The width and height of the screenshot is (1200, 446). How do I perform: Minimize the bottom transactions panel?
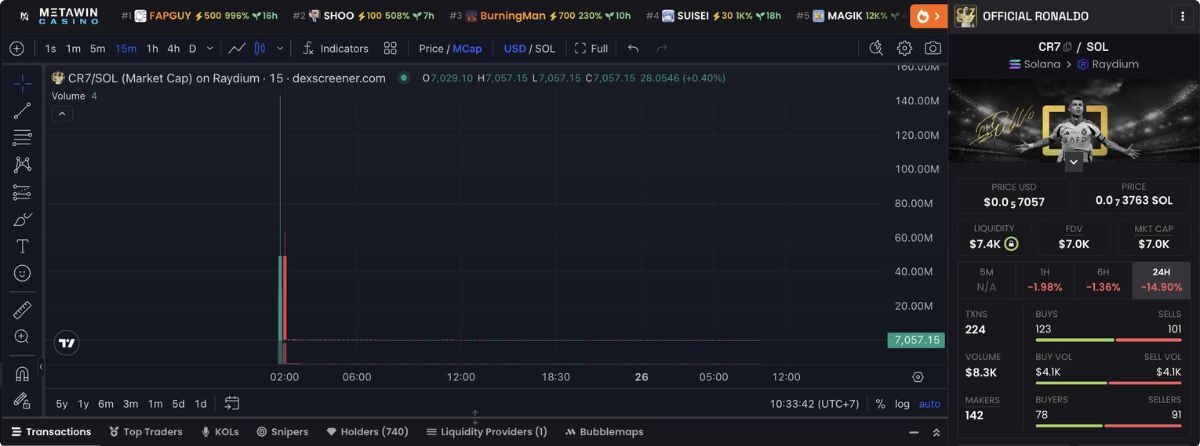[914, 432]
